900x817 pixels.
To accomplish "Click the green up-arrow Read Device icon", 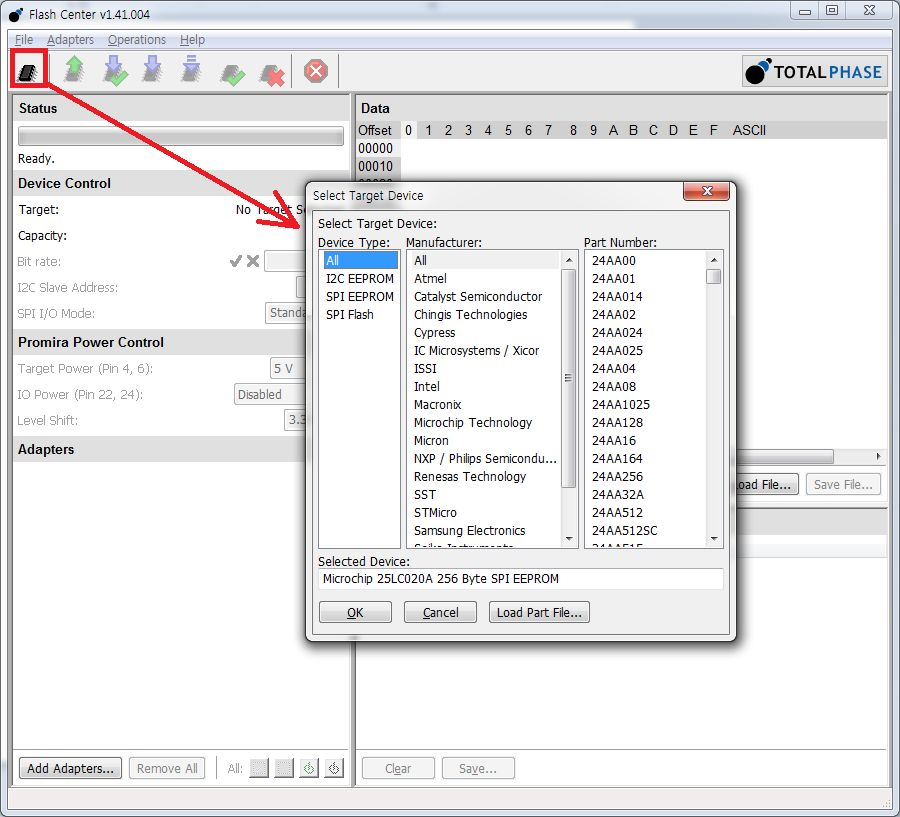I will (x=74, y=70).
